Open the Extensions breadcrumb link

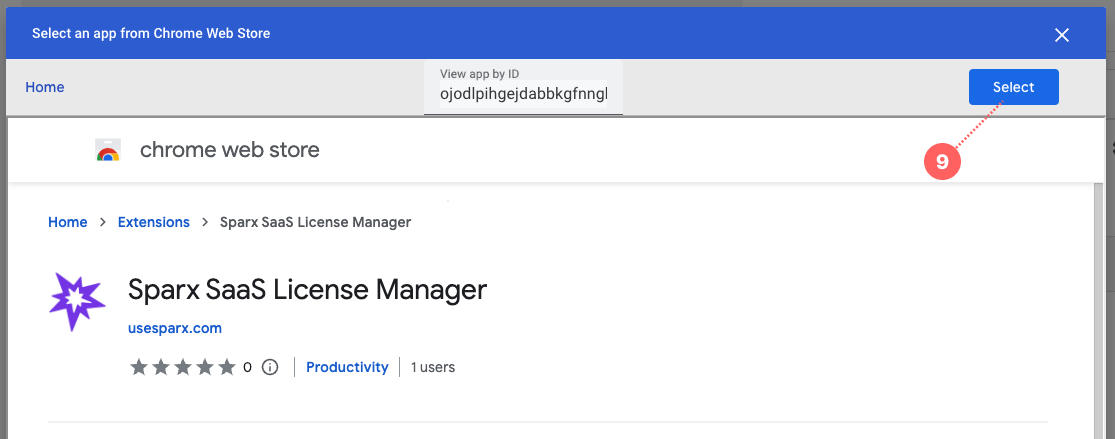click(153, 222)
